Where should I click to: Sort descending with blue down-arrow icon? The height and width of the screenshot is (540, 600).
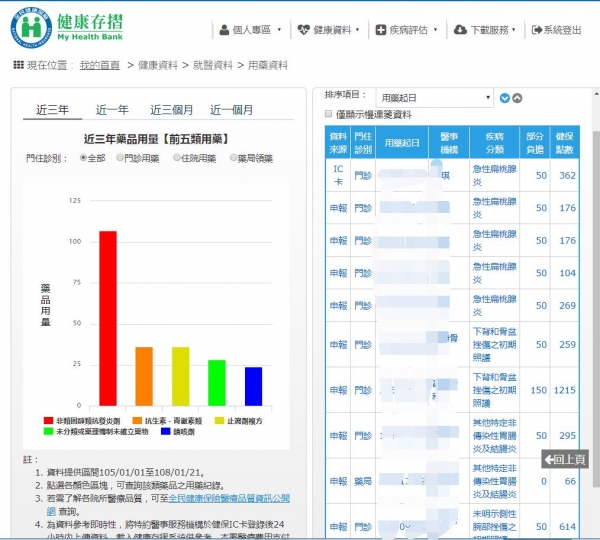[505, 98]
